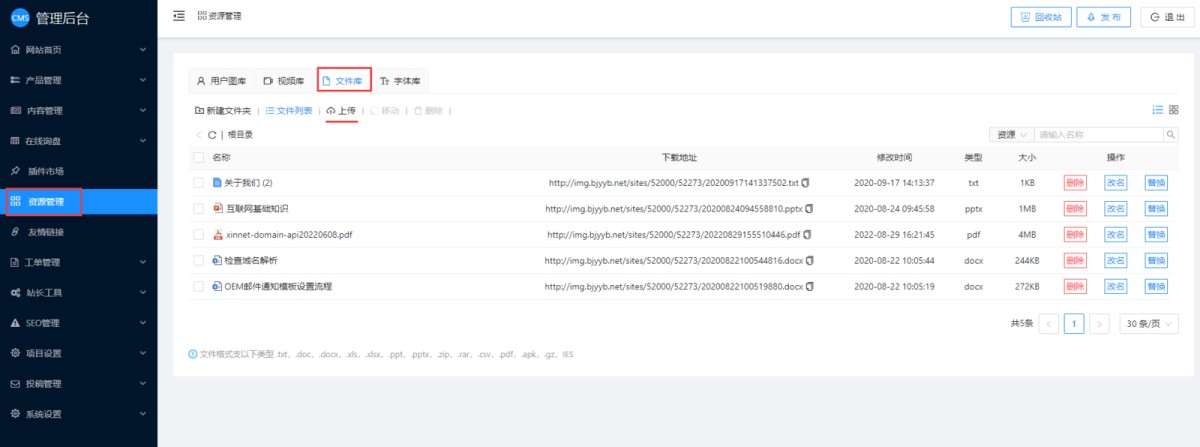
Task: Switch to the 视频库 tab
Action: pos(284,80)
